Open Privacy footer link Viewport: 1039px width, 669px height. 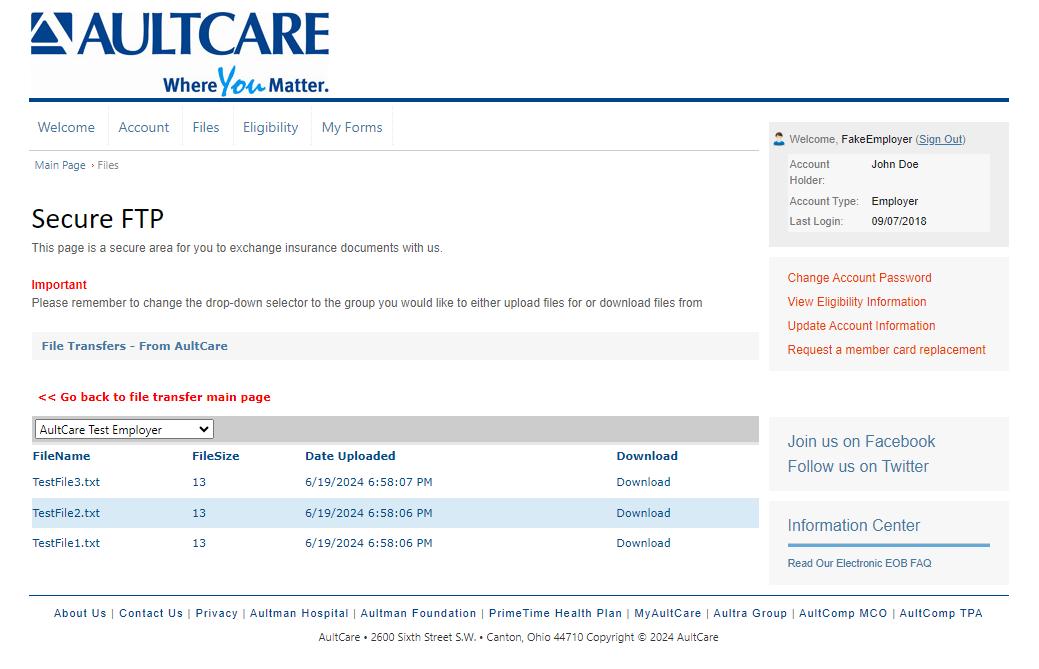[217, 613]
